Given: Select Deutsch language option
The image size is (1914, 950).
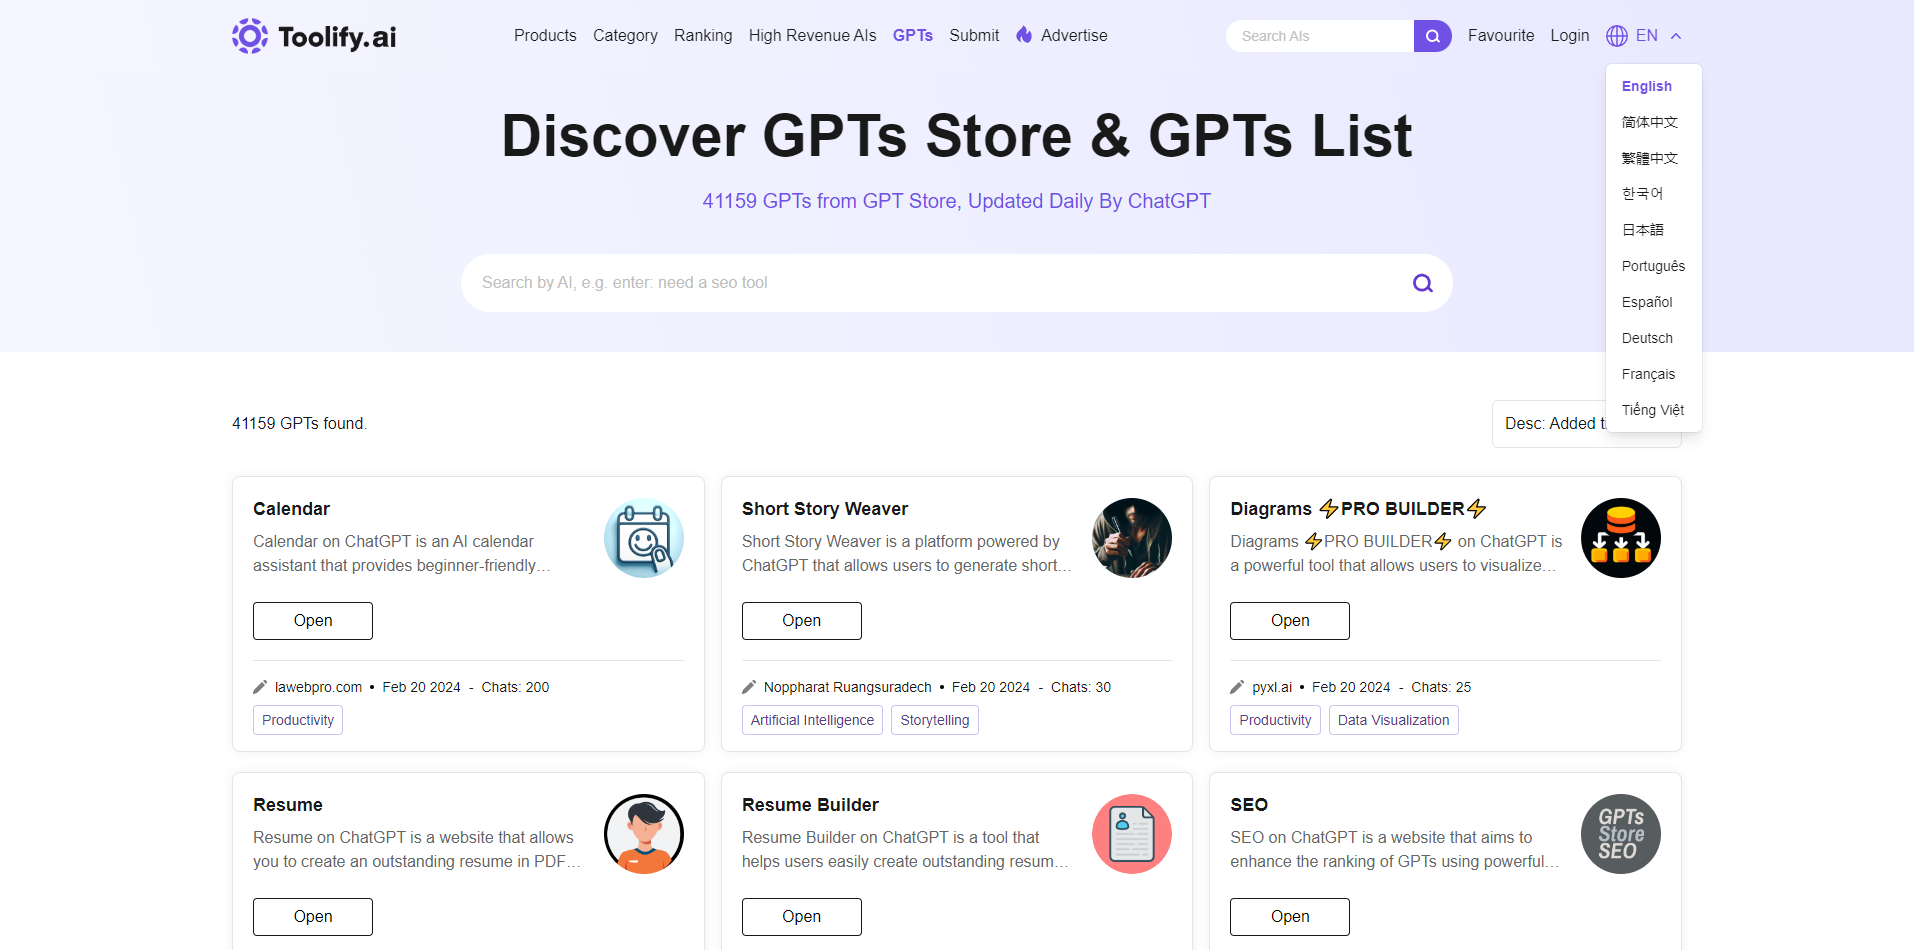Looking at the screenshot, I should tap(1647, 338).
